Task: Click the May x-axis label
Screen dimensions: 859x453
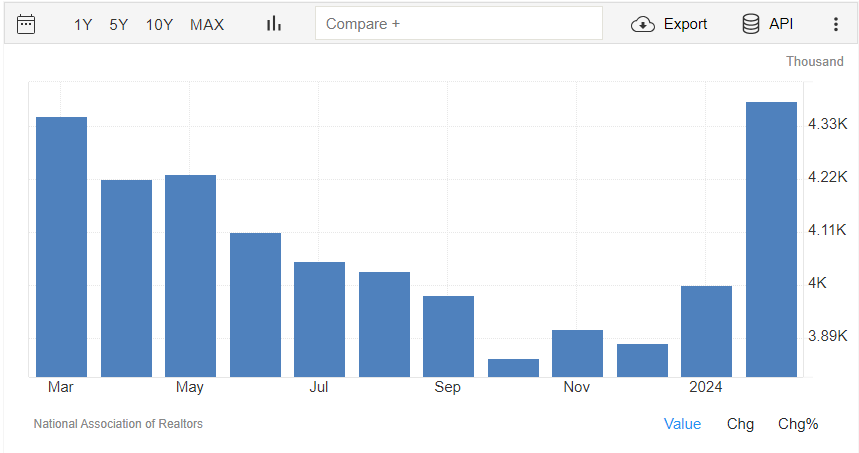Action: click(x=190, y=387)
